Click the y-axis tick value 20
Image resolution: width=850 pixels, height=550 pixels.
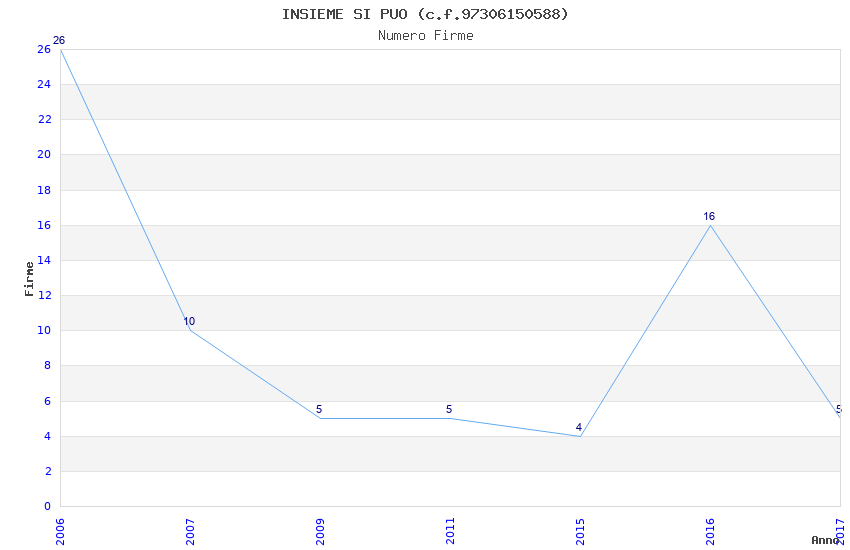pyautogui.click(x=44, y=155)
